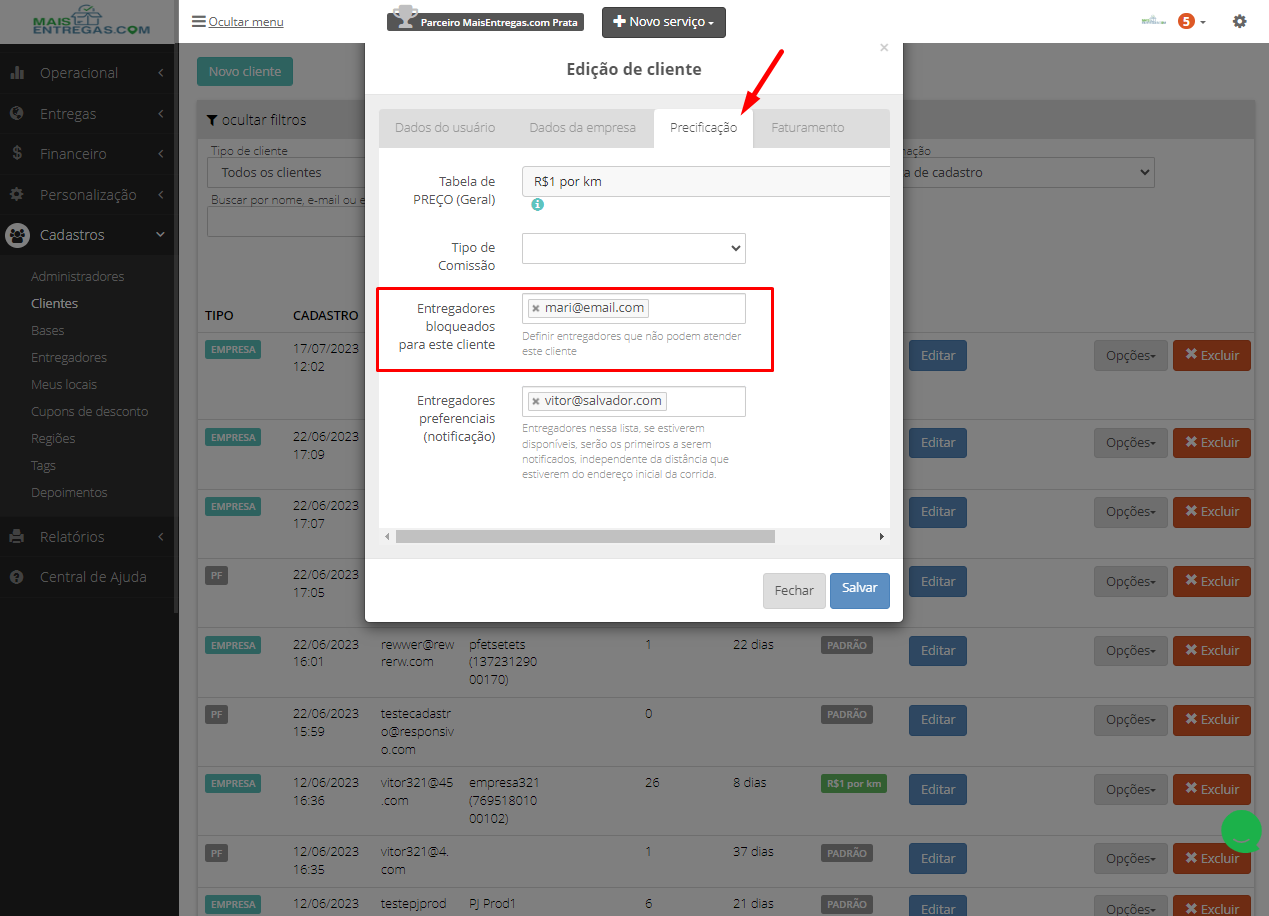The width and height of the screenshot is (1269, 916).
Task: Close the Edição de cliente dialog with X
Action: pos(883,47)
